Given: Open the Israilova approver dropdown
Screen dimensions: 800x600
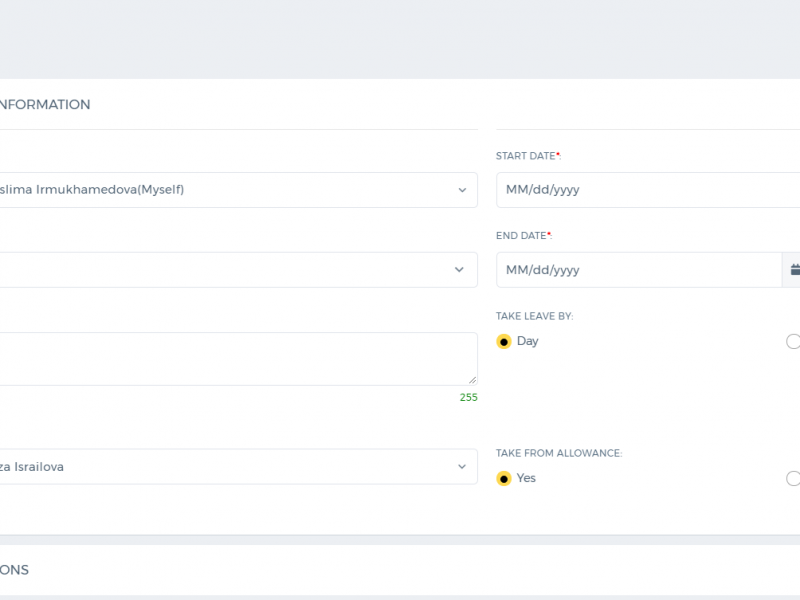Looking at the screenshot, I should coord(238,467).
